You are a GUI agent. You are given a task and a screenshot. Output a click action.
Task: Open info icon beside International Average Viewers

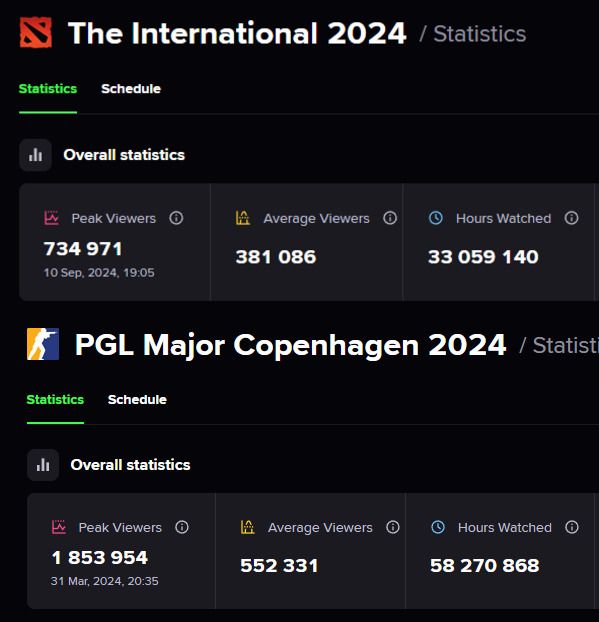[390, 218]
